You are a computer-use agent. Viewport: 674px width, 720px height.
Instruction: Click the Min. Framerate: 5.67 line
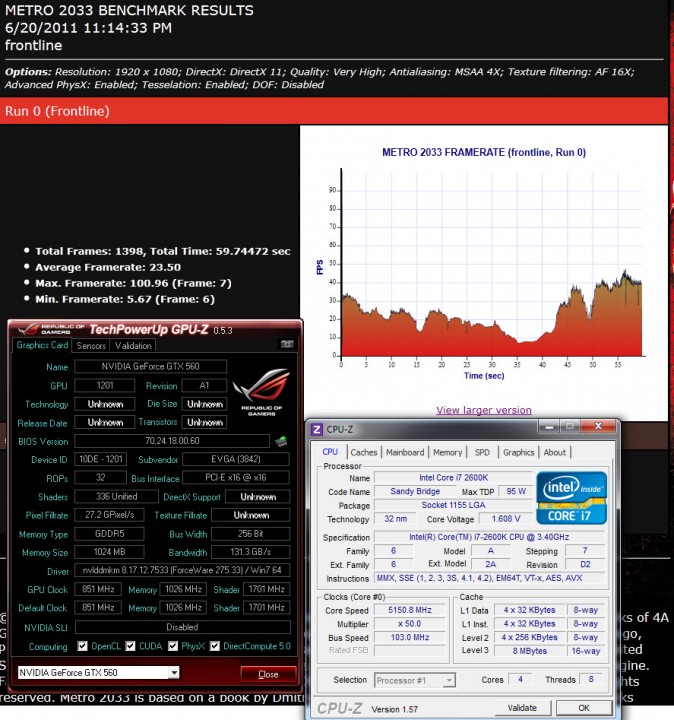click(125, 299)
